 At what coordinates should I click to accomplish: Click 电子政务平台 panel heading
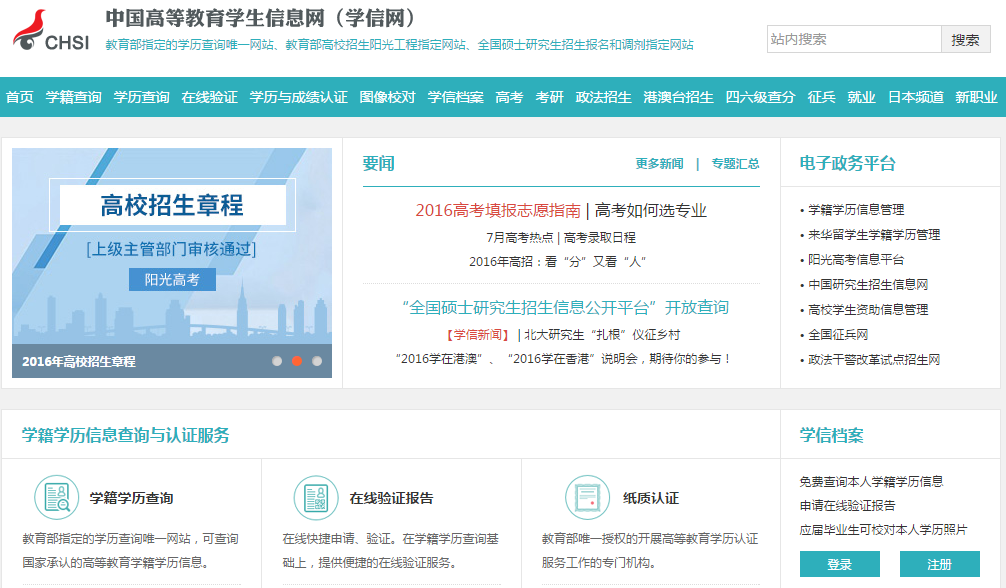(x=848, y=163)
